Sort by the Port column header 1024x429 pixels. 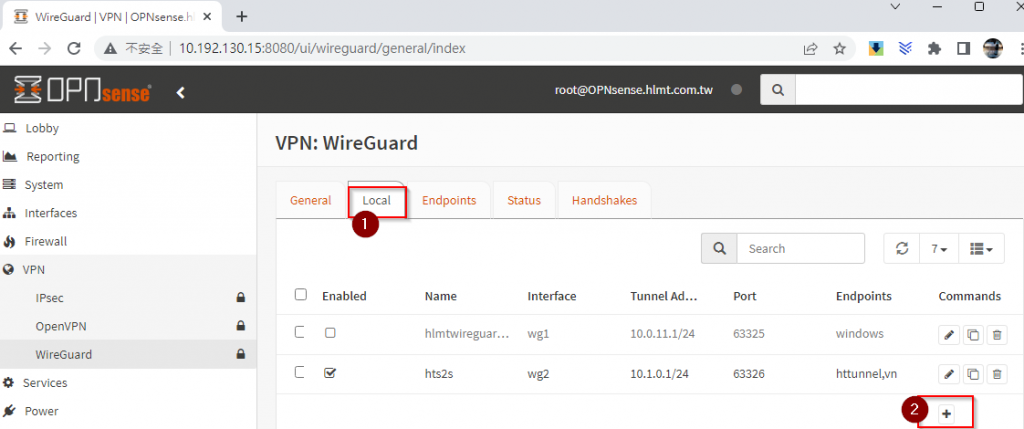pyautogui.click(x=744, y=296)
